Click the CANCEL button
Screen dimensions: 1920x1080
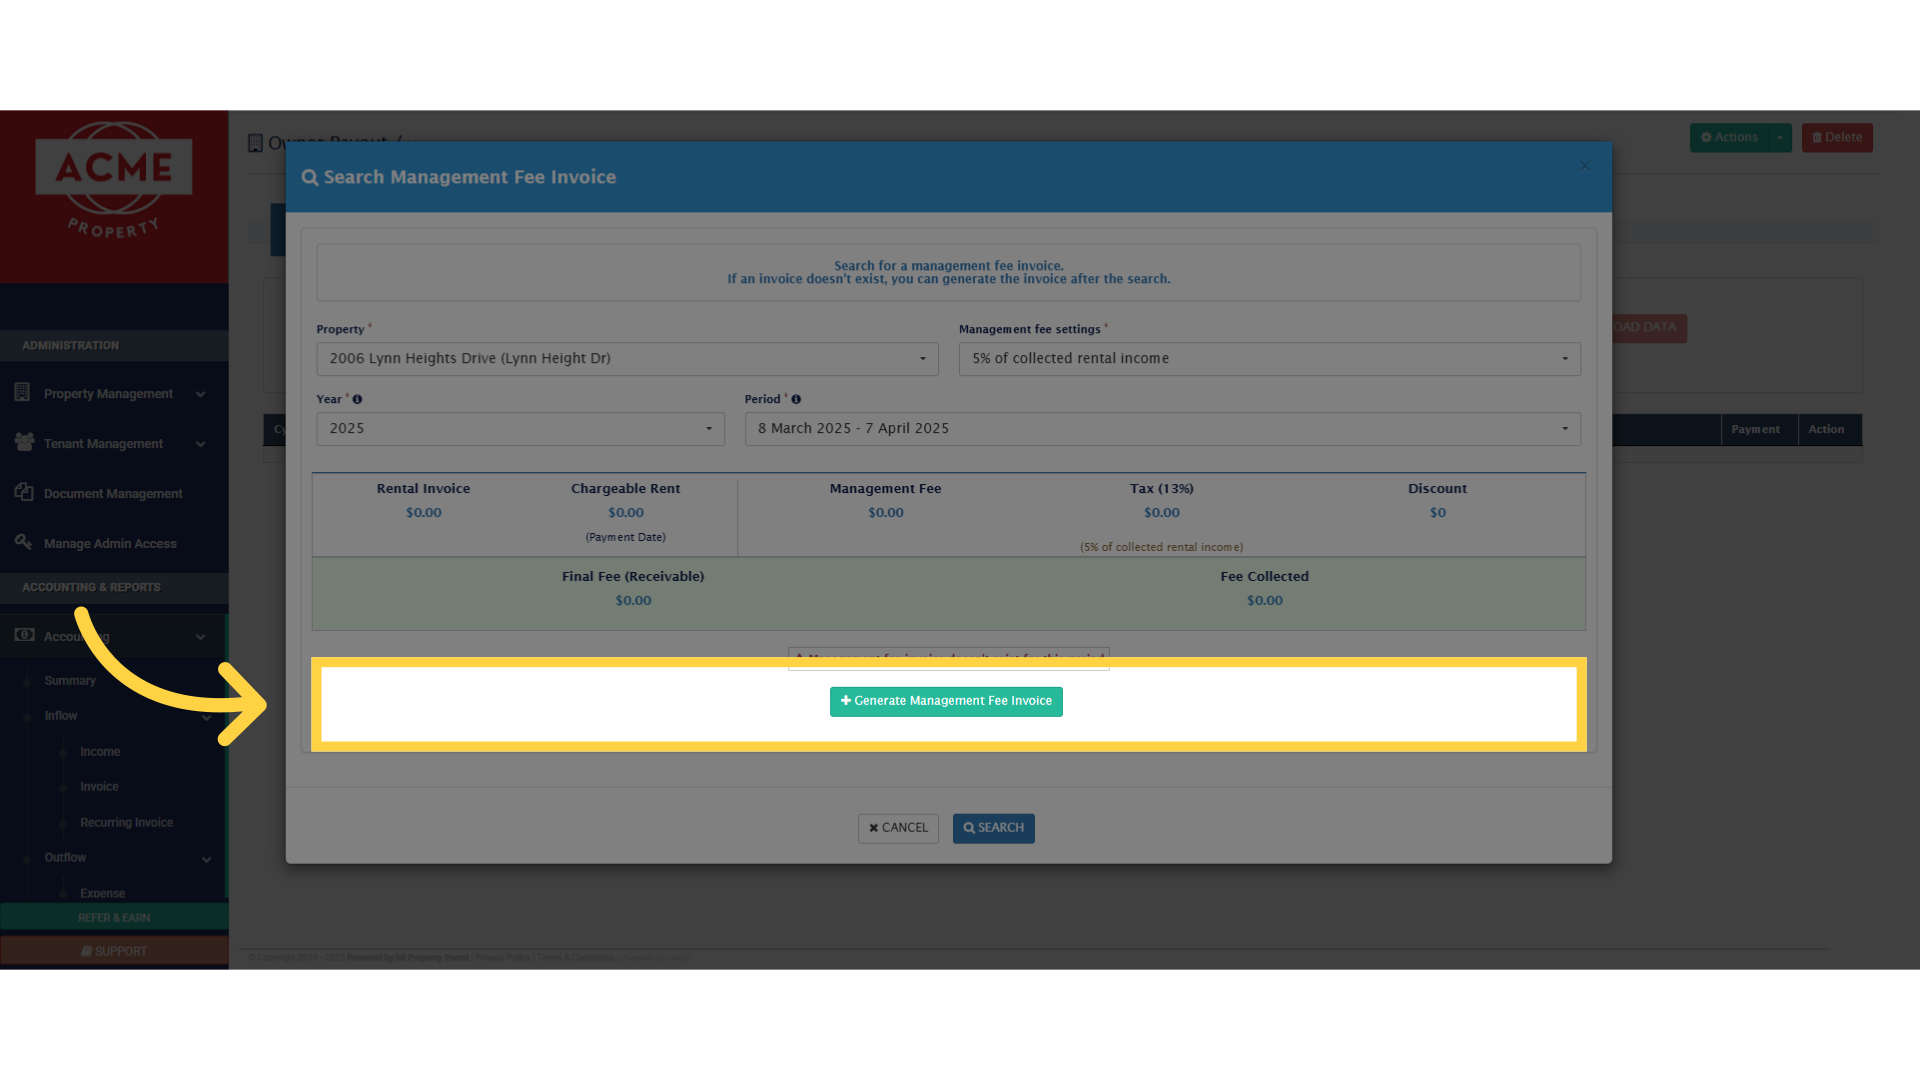[898, 828]
